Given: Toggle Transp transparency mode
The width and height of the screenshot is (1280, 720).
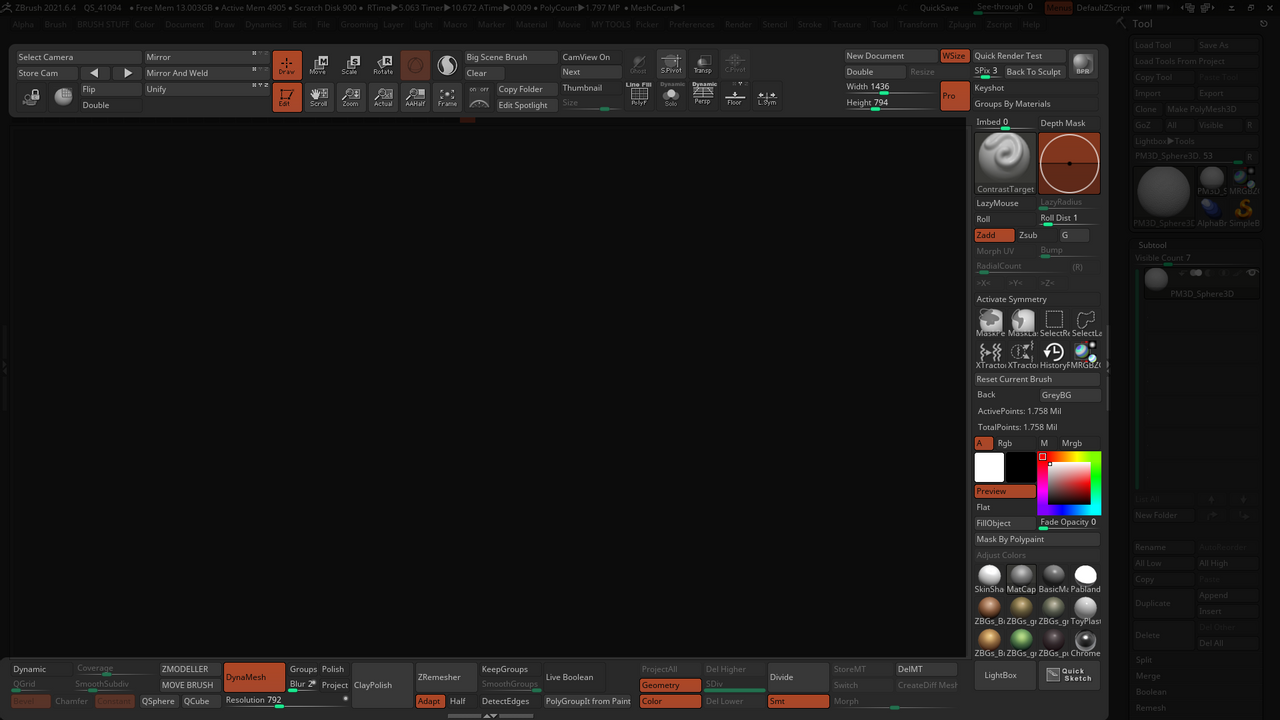Looking at the screenshot, I should point(703,64).
